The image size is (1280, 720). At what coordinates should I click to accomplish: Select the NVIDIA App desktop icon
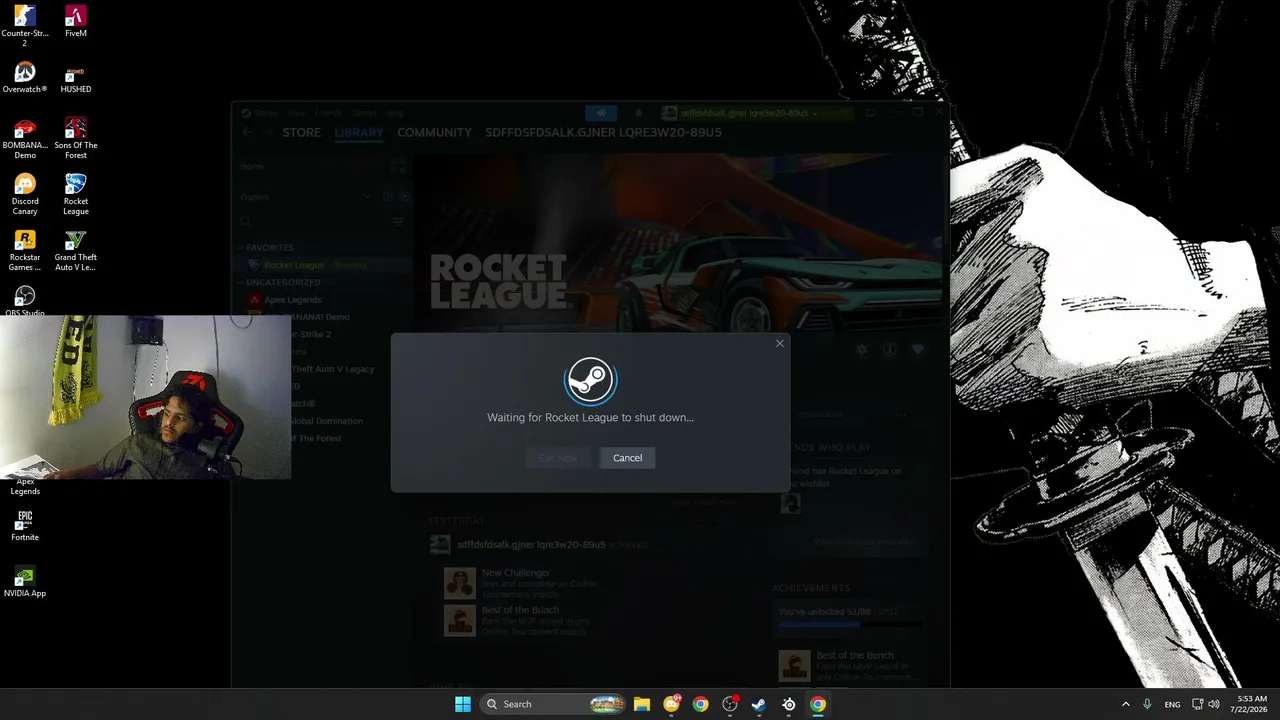click(x=25, y=582)
